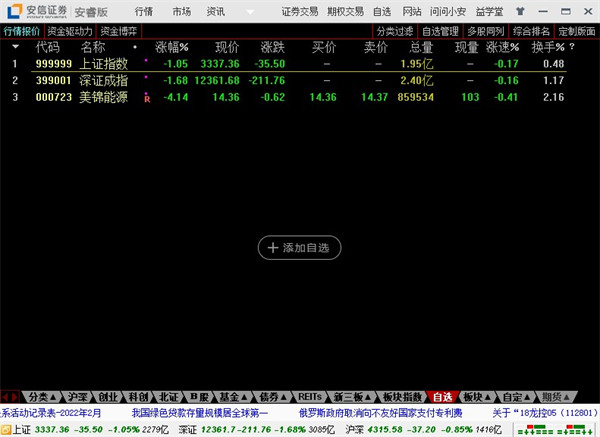The width and height of the screenshot is (600, 437).
Task: Click the left tab scroll arrow
Action: (5, 397)
